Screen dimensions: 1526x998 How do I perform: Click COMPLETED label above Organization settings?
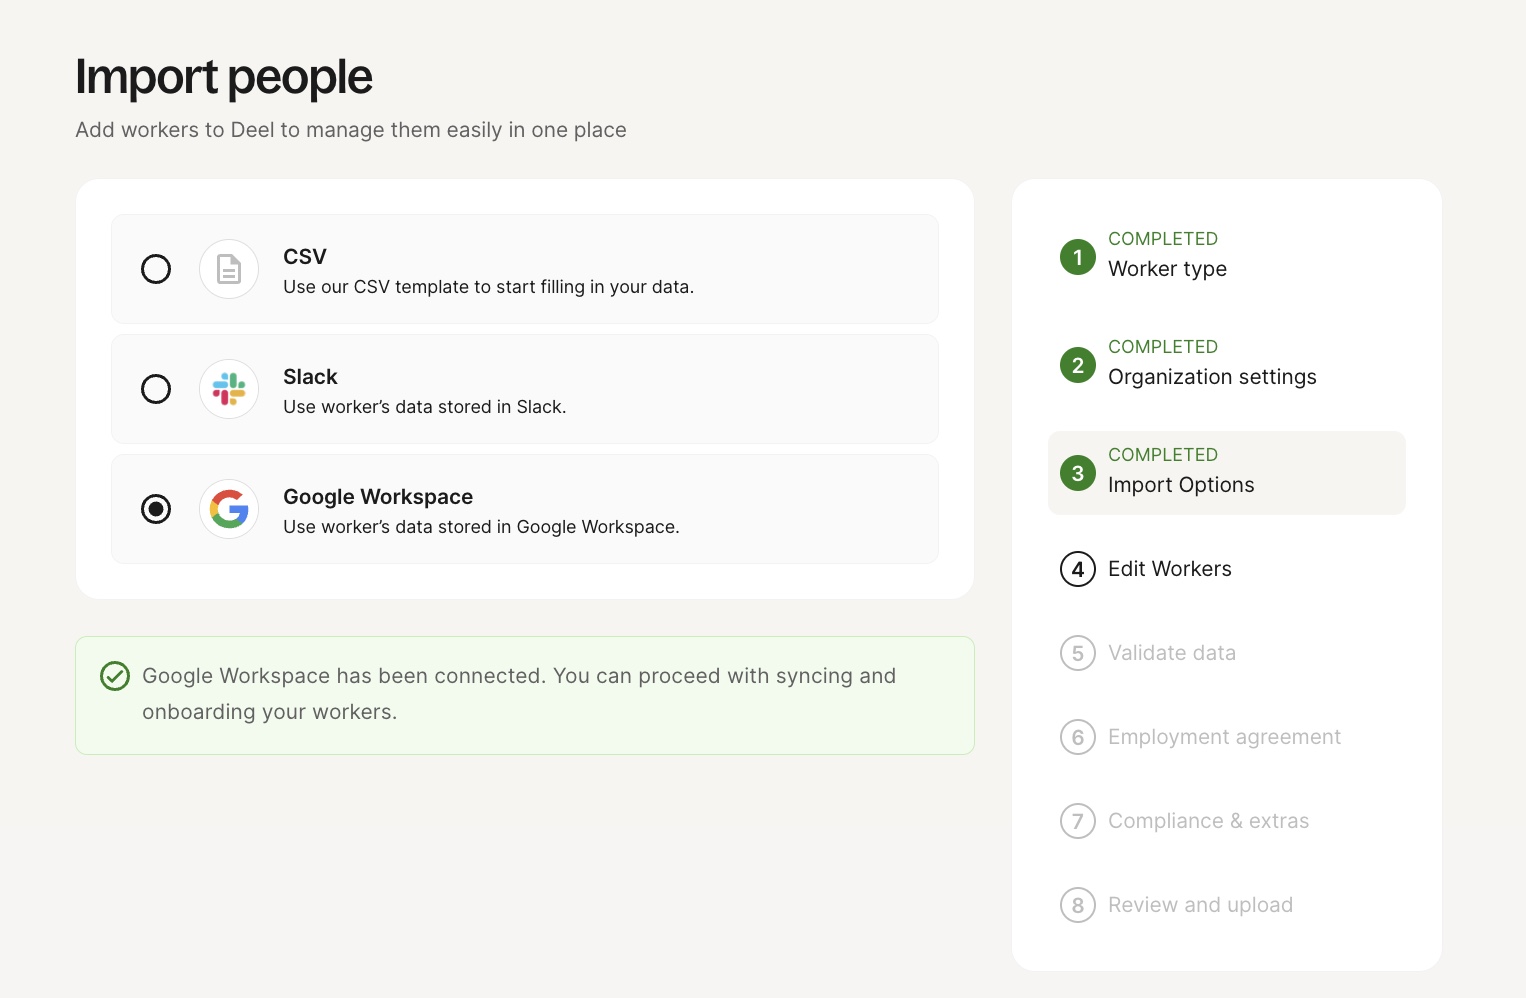(1163, 347)
